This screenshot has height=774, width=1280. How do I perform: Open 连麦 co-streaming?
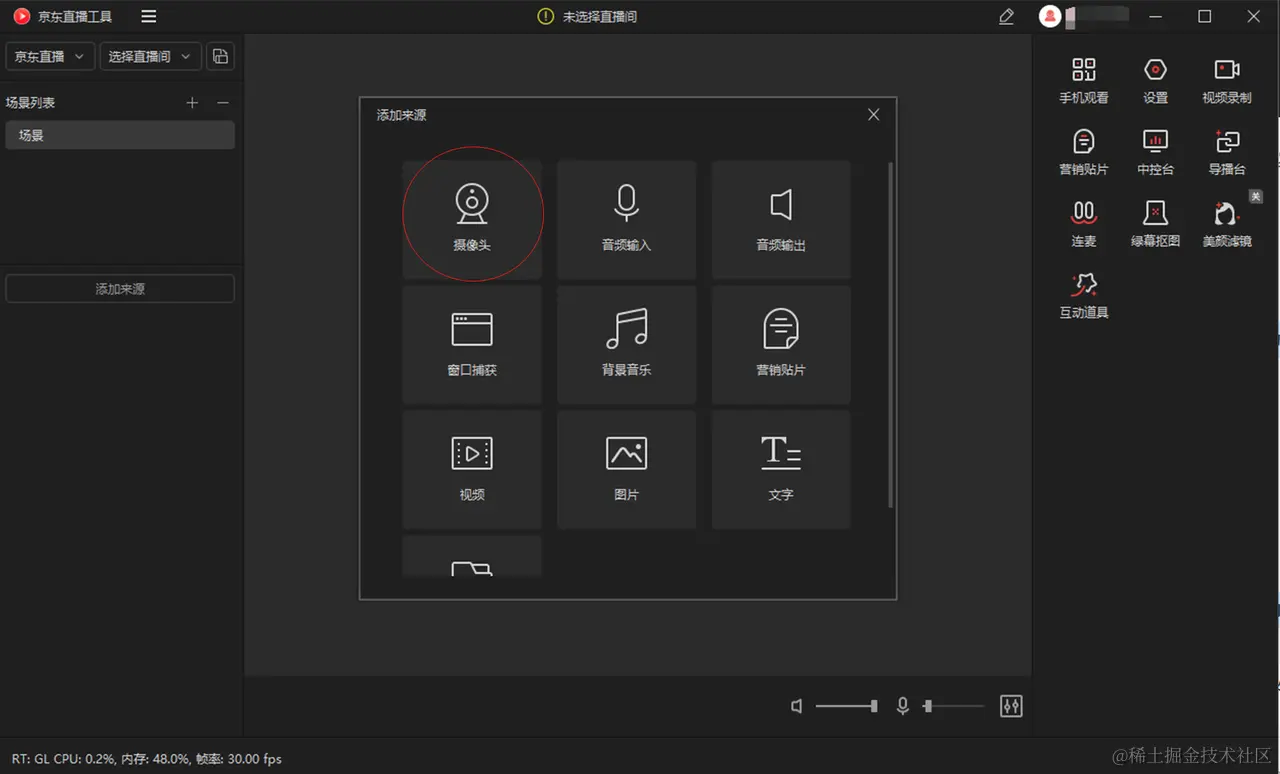coord(1084,224)
